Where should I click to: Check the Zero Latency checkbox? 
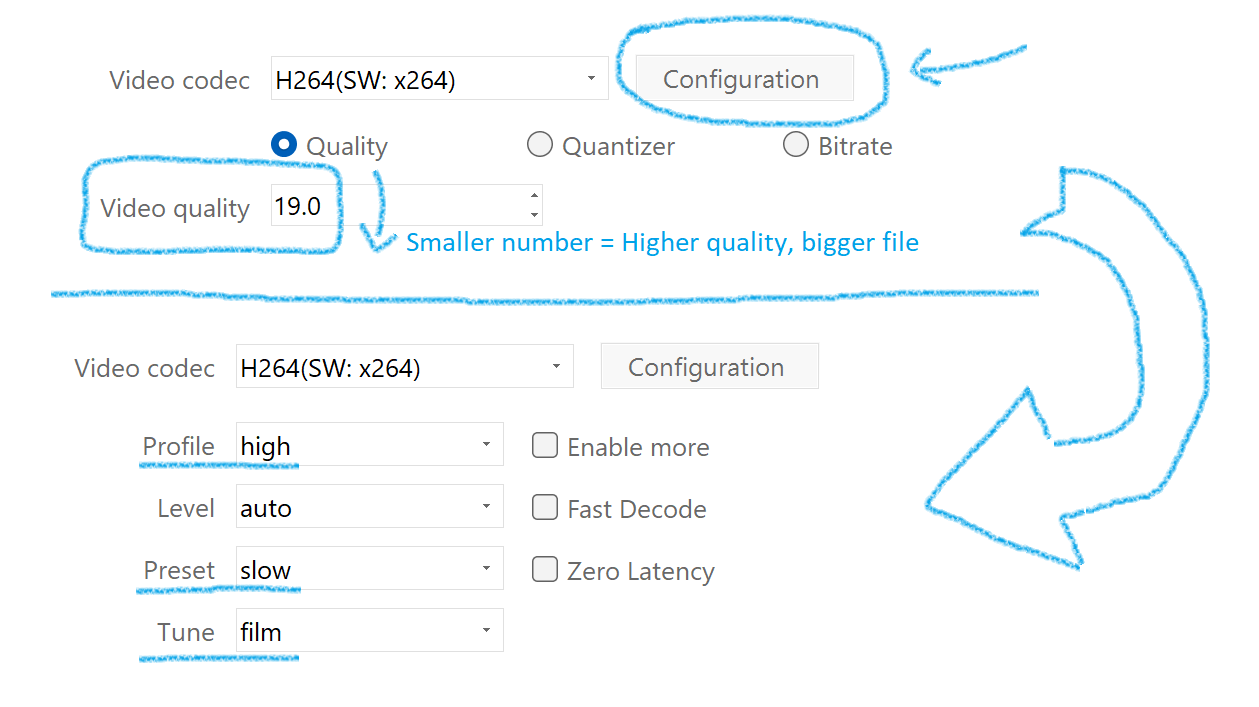click(545, 570)
